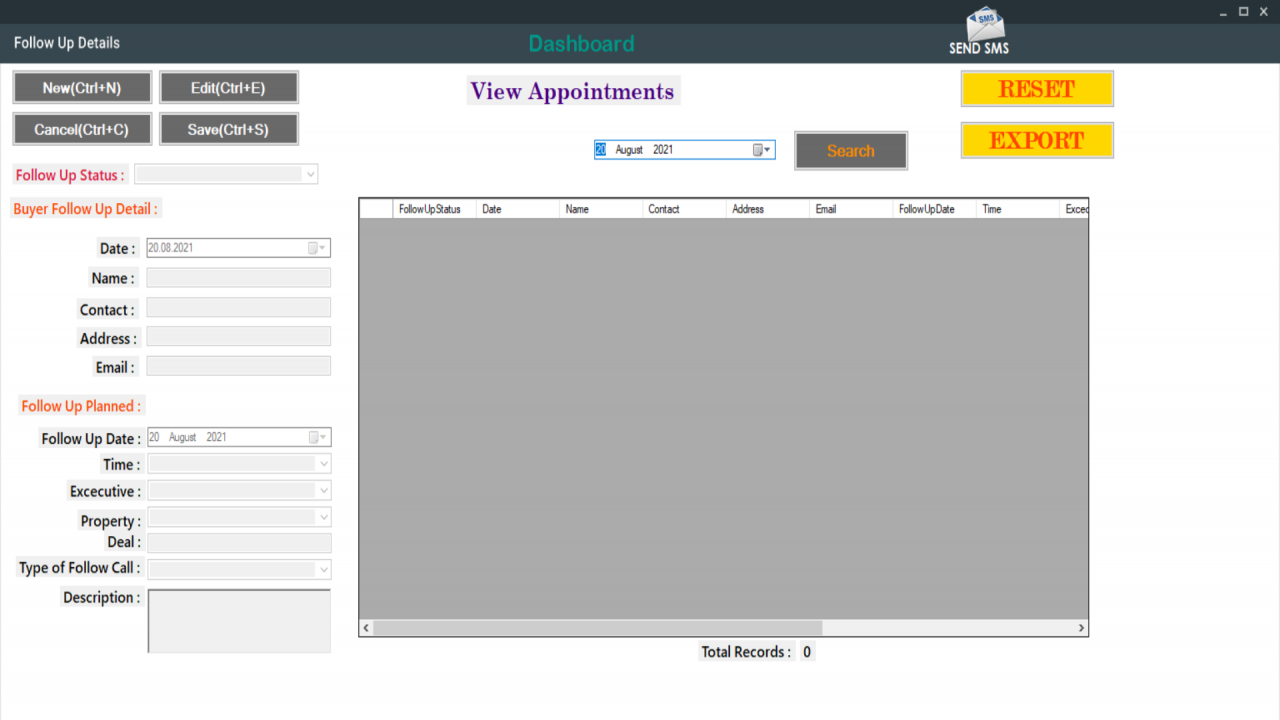The width and height of the screenshot is (1280, 720).
Task: Focus the Email input field
Action: [238, 366]
